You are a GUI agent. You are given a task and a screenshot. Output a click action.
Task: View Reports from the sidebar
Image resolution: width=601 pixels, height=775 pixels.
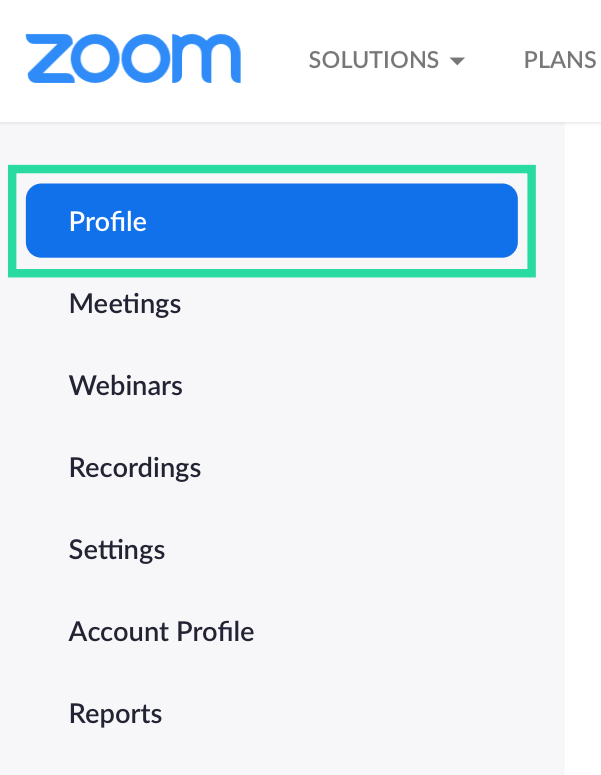[x=115, y=713]
